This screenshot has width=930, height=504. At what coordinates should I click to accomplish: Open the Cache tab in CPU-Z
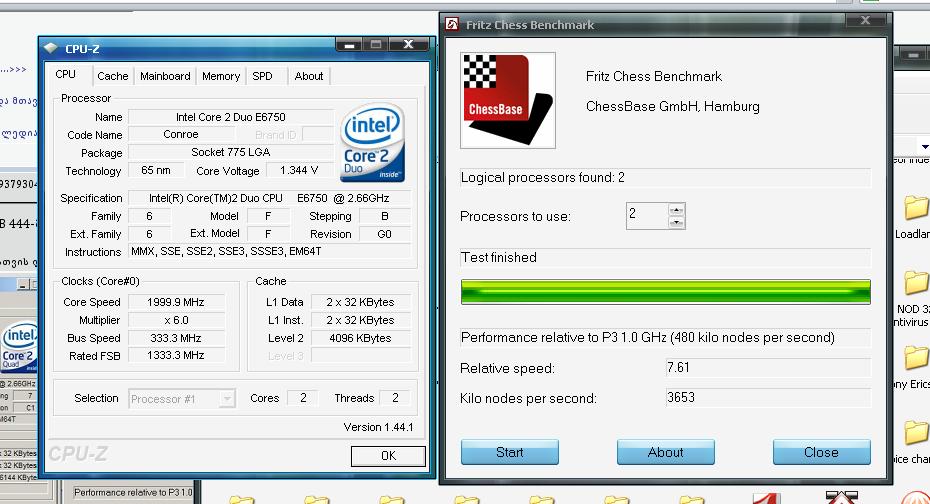pyautogui.click(x=113, y=76)
